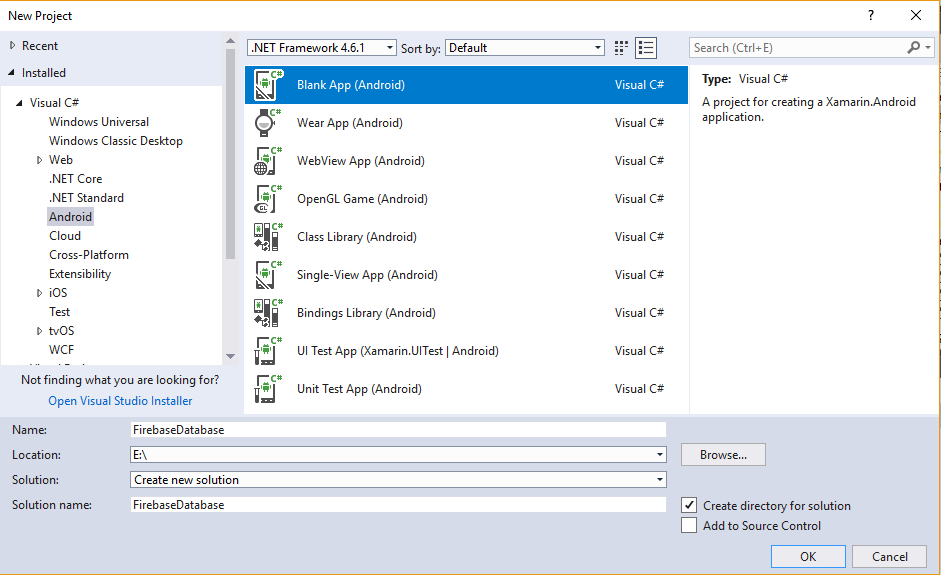941x575 pixels.
Task: Open the Sort by dropdown
Action: (x=525, y=48)
